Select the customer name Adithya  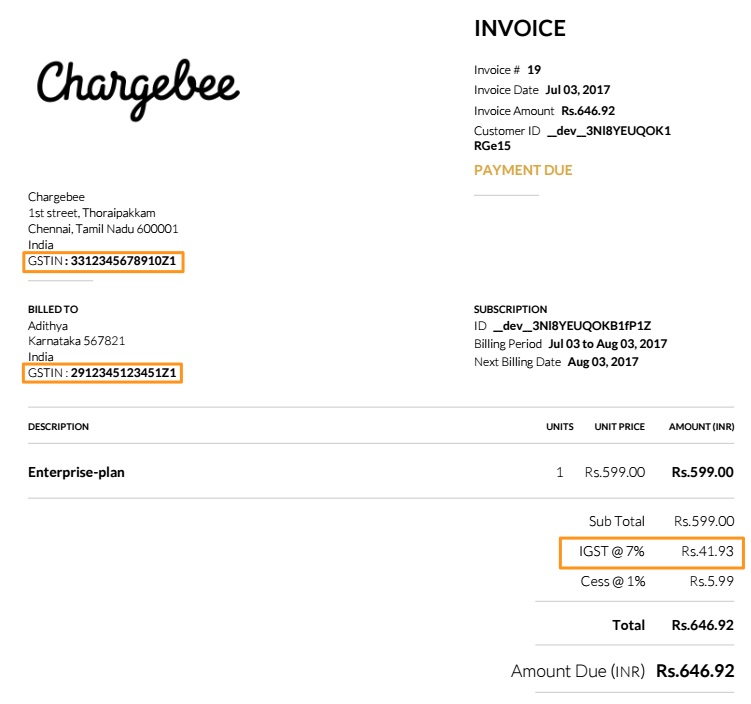pos(50,326)
